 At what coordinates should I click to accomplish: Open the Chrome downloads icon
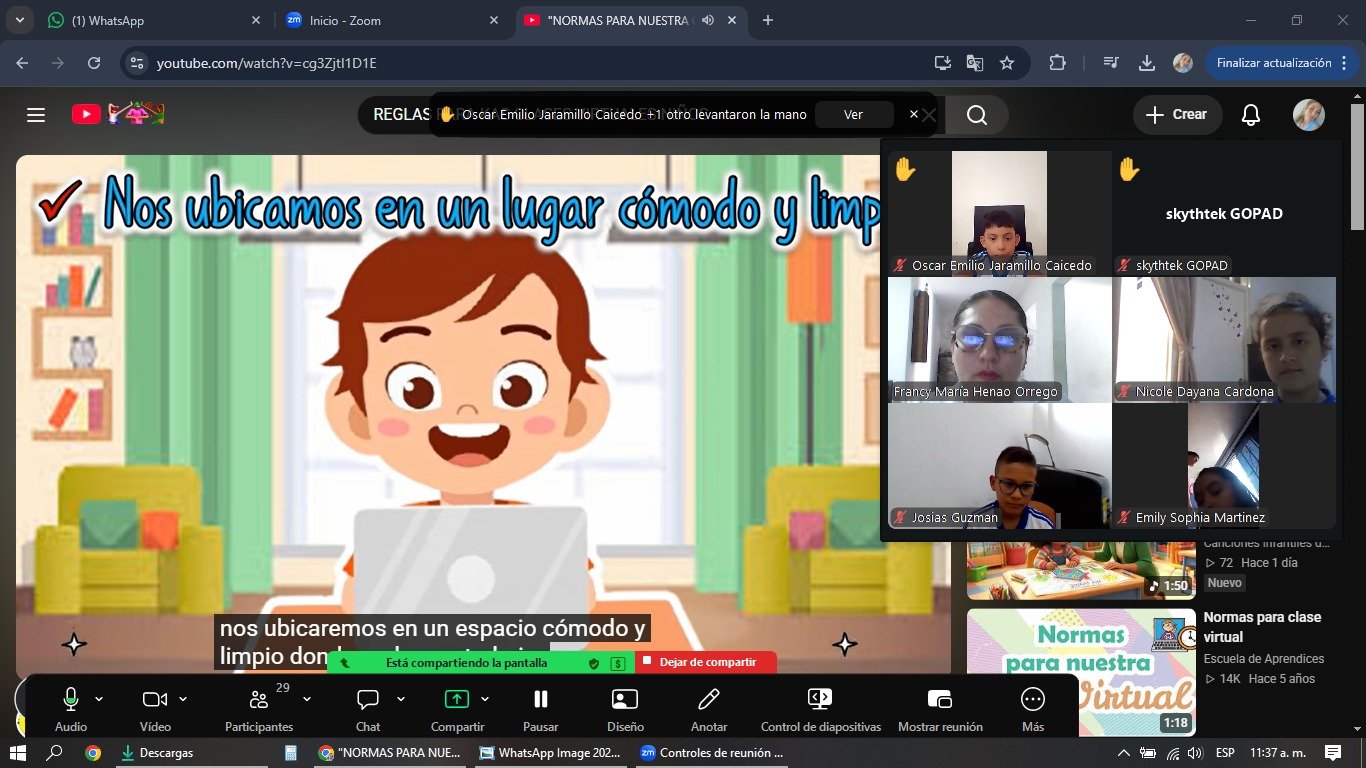[1146, 63]
